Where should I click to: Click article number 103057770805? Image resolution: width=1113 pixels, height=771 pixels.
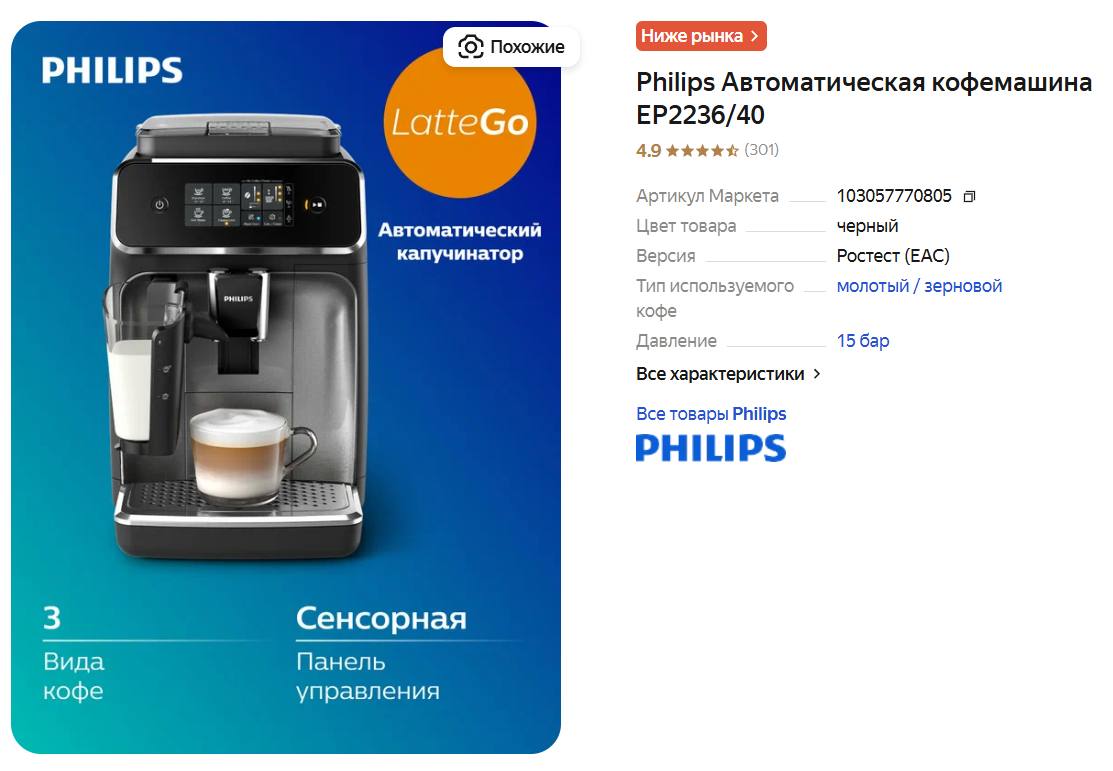pyautogui.click(x=894, y=196)
